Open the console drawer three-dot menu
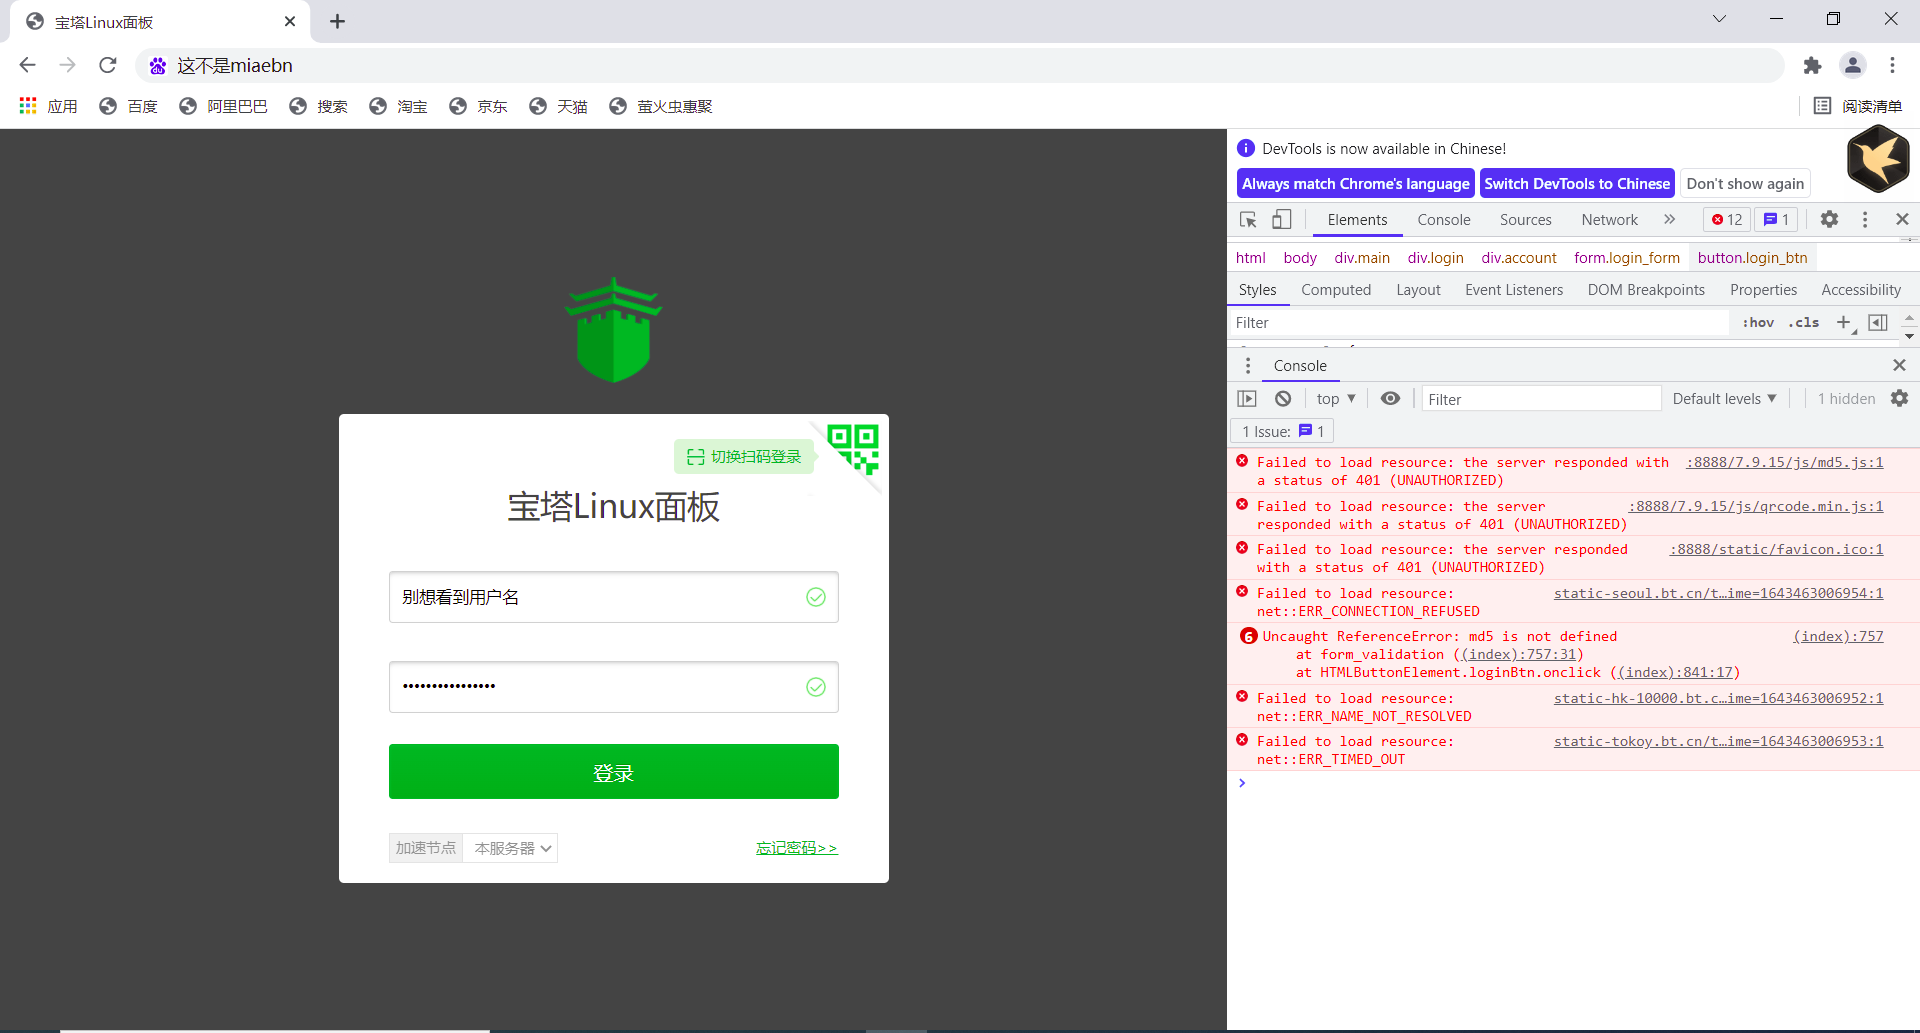1920x1033 pixels. pos(1248,366)
